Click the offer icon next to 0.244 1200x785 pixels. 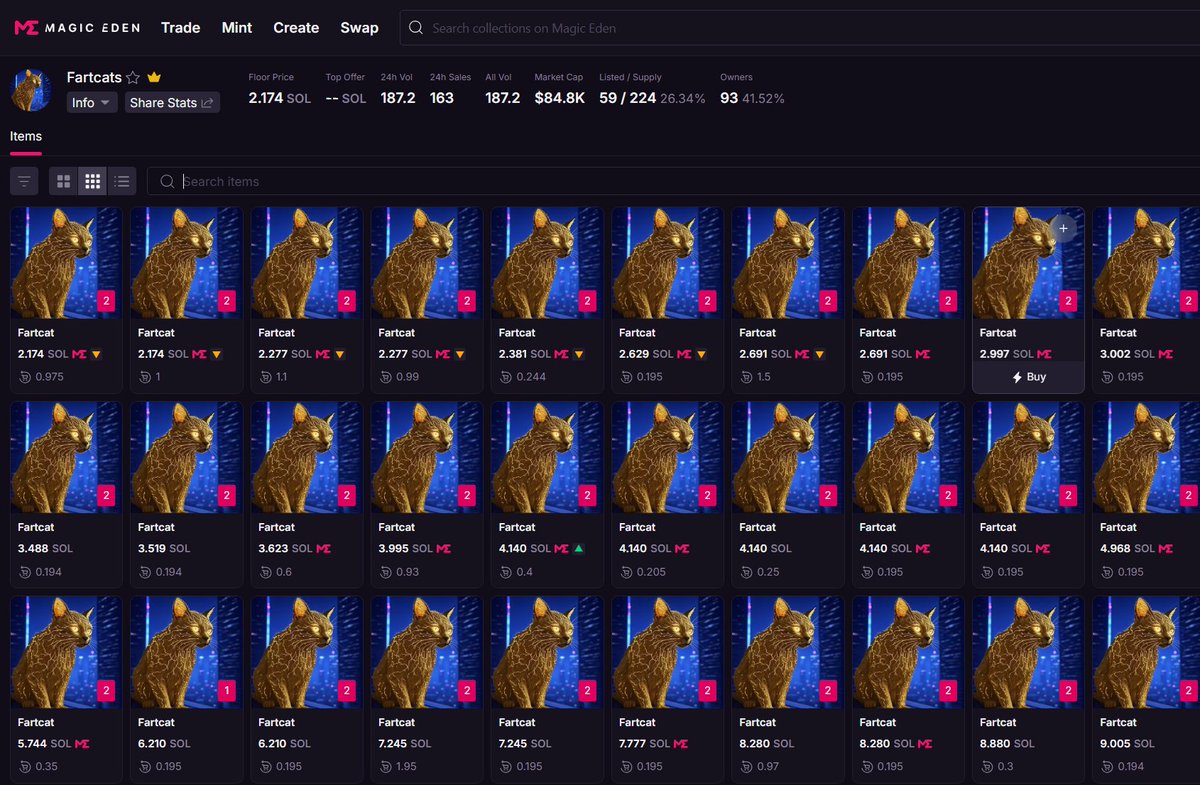[x=505, y=376]
